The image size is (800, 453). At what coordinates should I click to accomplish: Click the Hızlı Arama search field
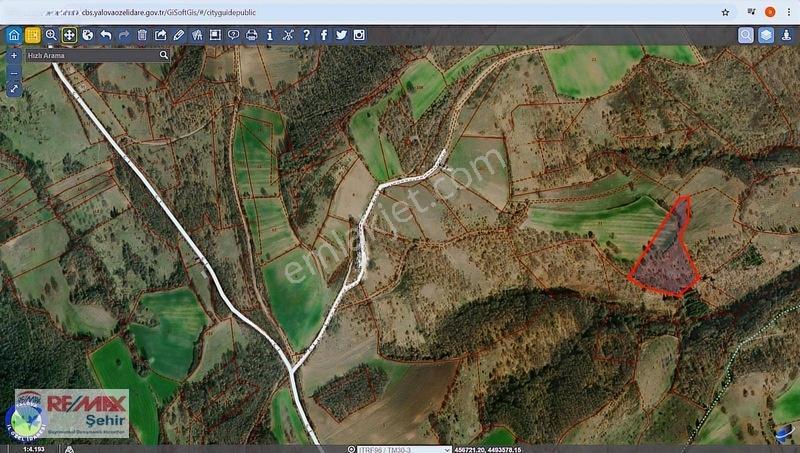click(x=92, y=55)
